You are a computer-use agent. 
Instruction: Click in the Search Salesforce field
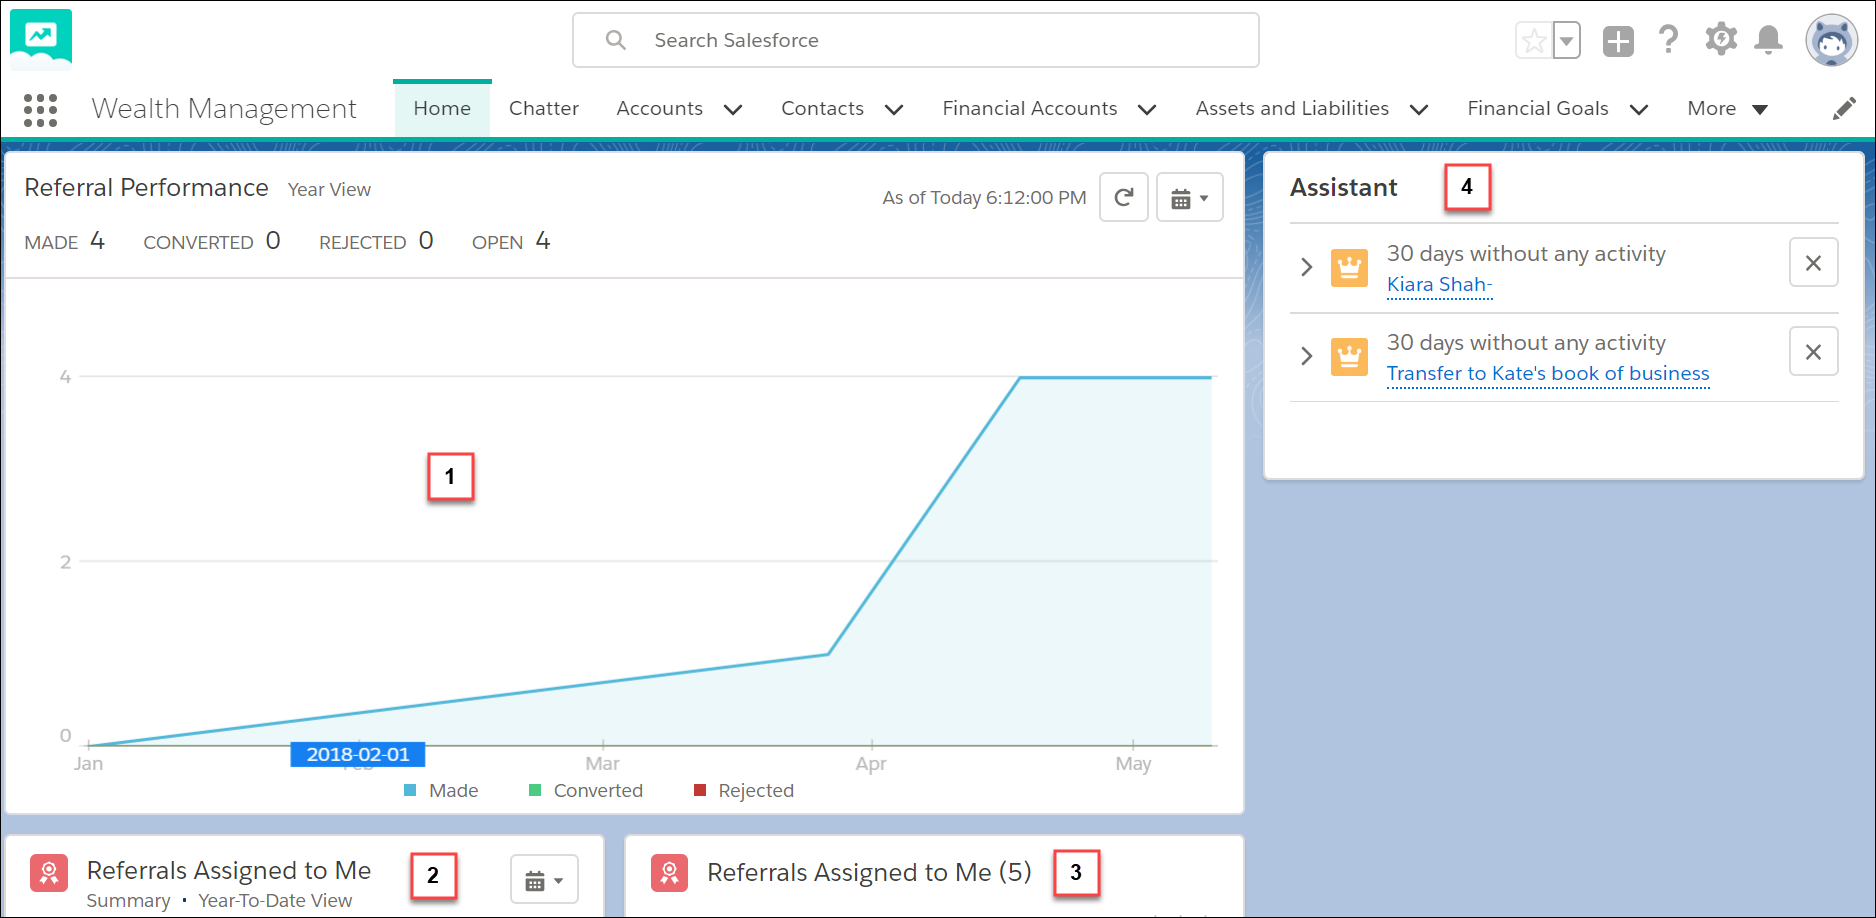point(916,40)
